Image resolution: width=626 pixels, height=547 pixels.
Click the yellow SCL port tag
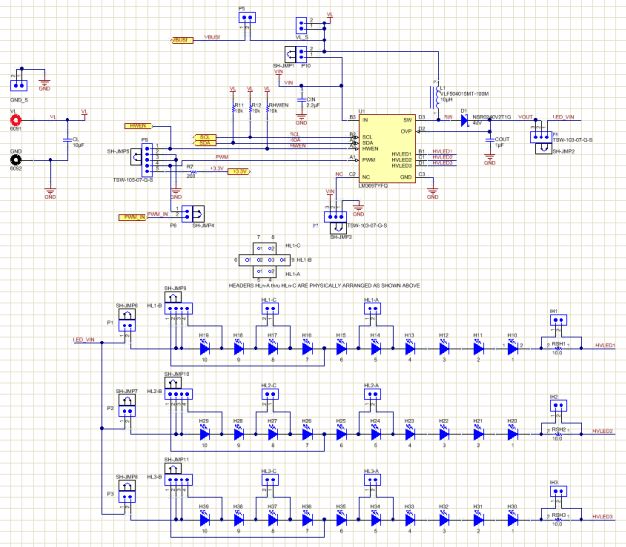tap(205, 137)
